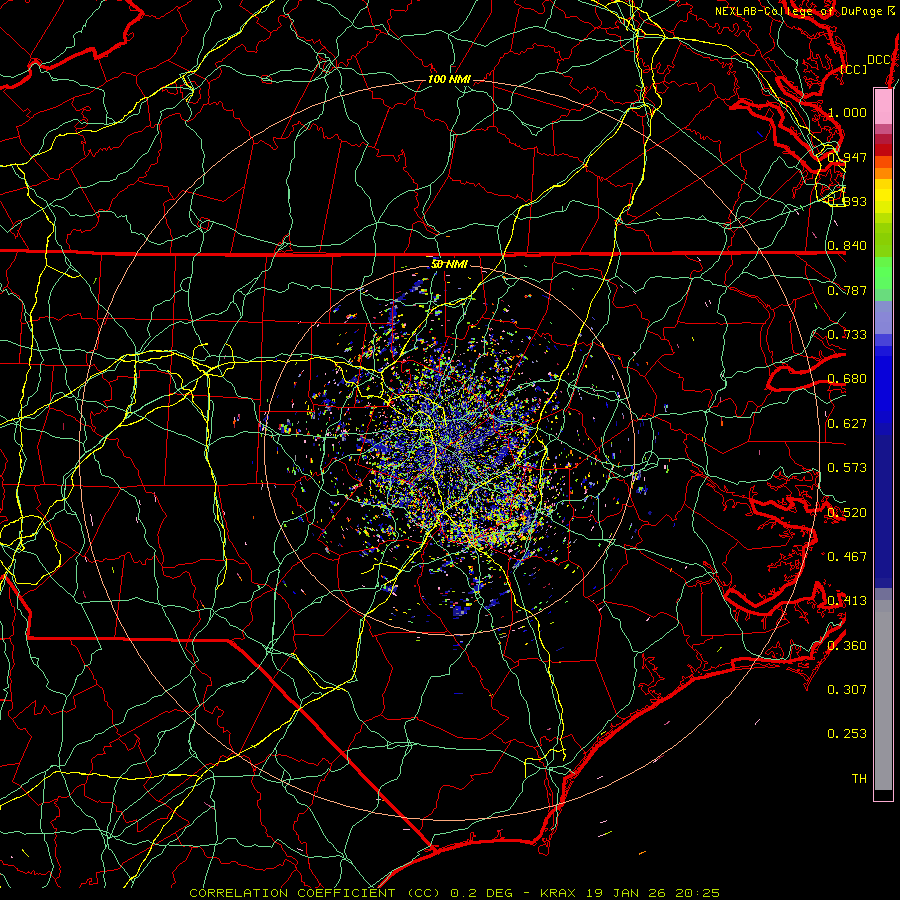Click the 1.000 scale value

[x=847, y=112]
